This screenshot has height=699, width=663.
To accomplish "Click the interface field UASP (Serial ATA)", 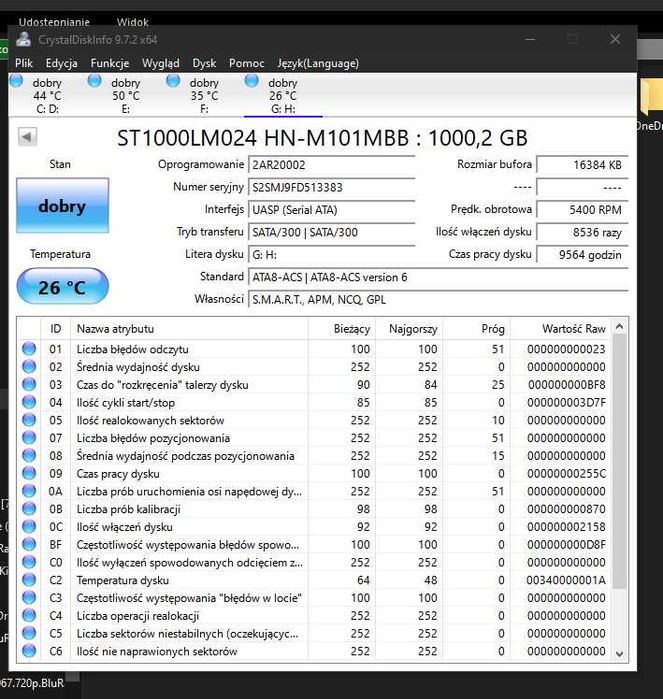I will (332, 210).
